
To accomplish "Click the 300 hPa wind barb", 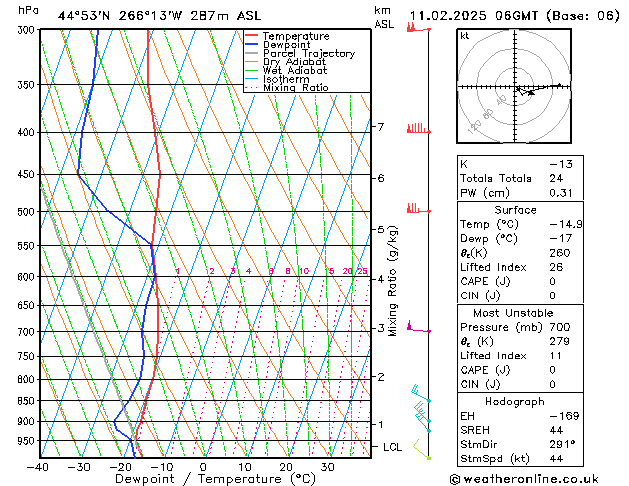I will click(418, 28).
